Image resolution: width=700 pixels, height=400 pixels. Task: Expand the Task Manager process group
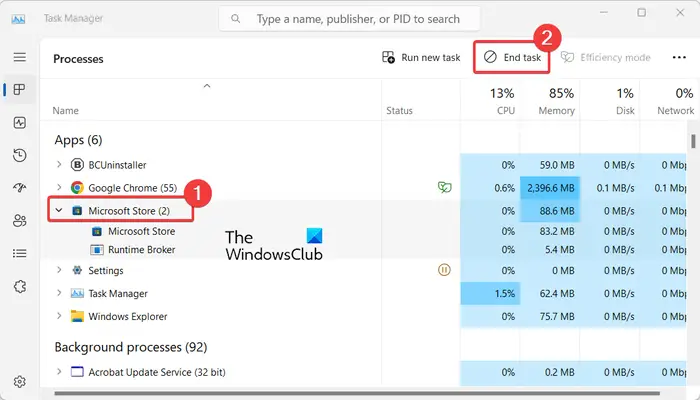(x=59, y=293)
